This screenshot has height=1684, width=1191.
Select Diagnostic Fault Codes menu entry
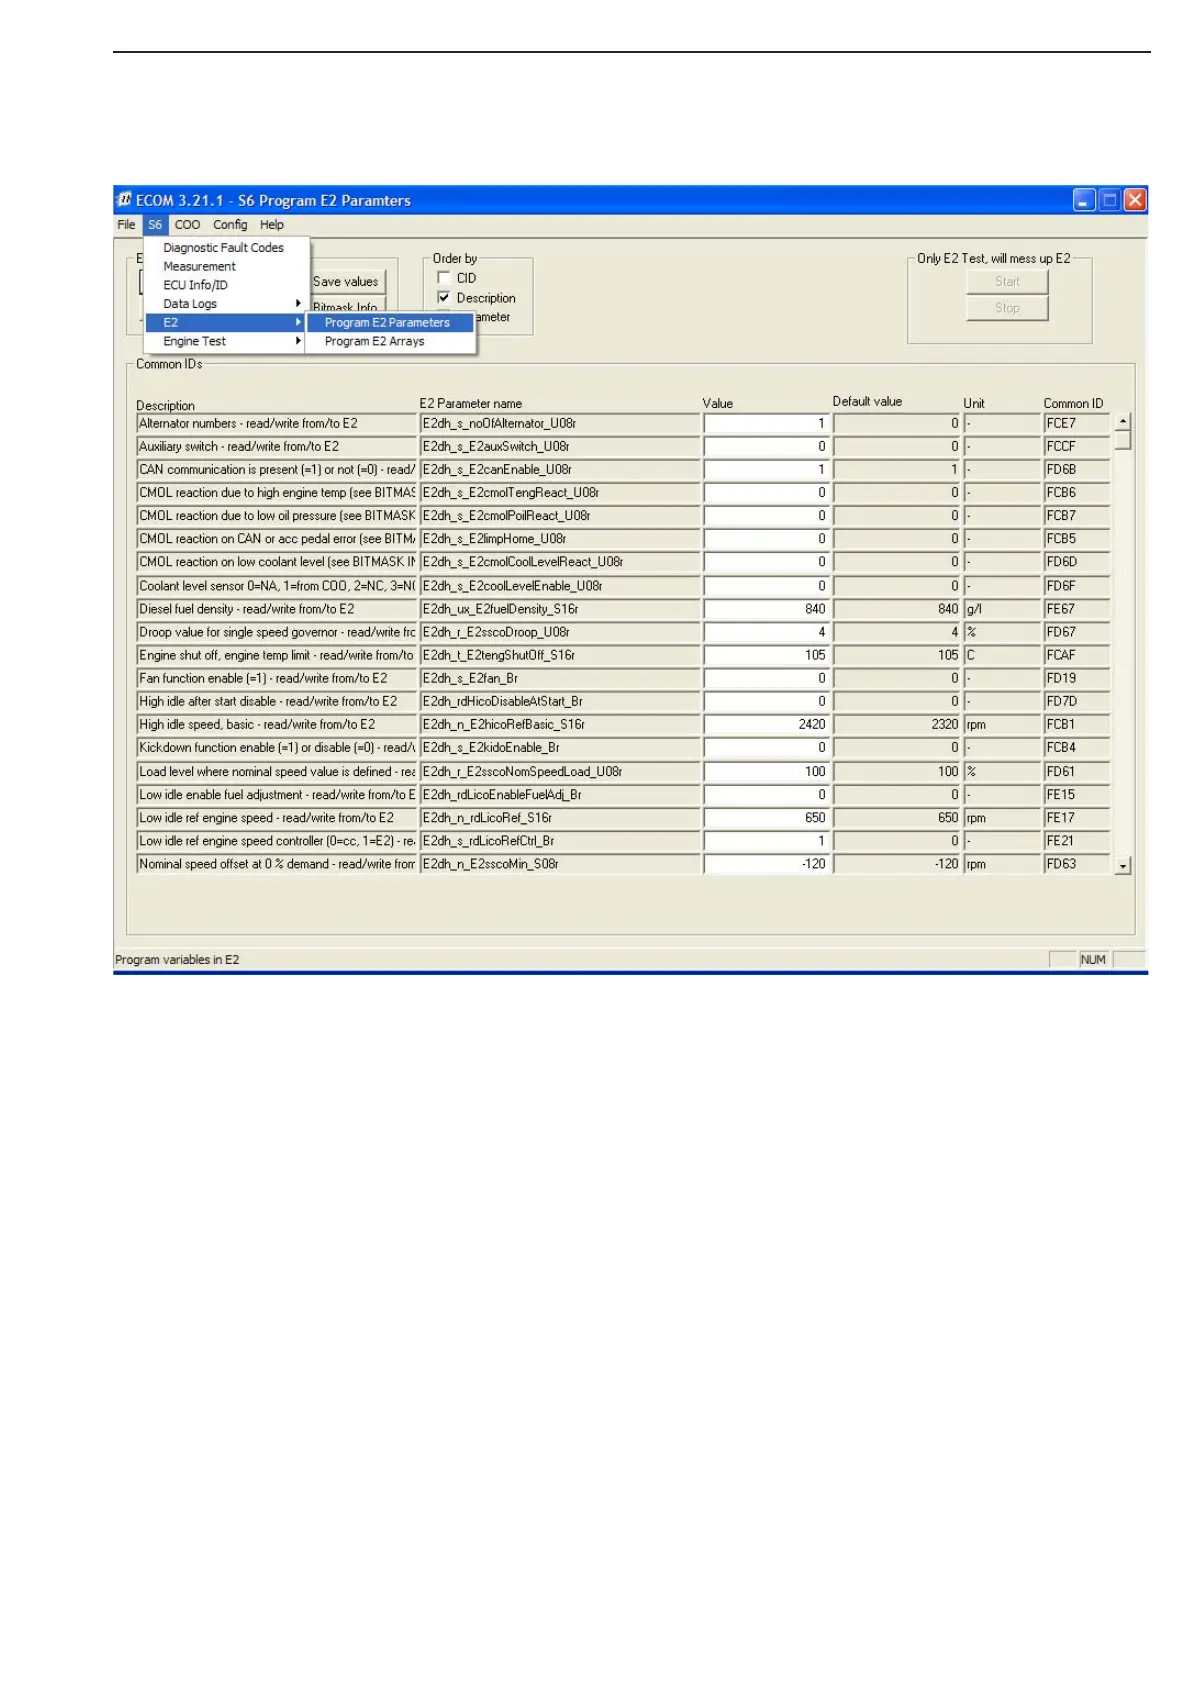(227, 248)
